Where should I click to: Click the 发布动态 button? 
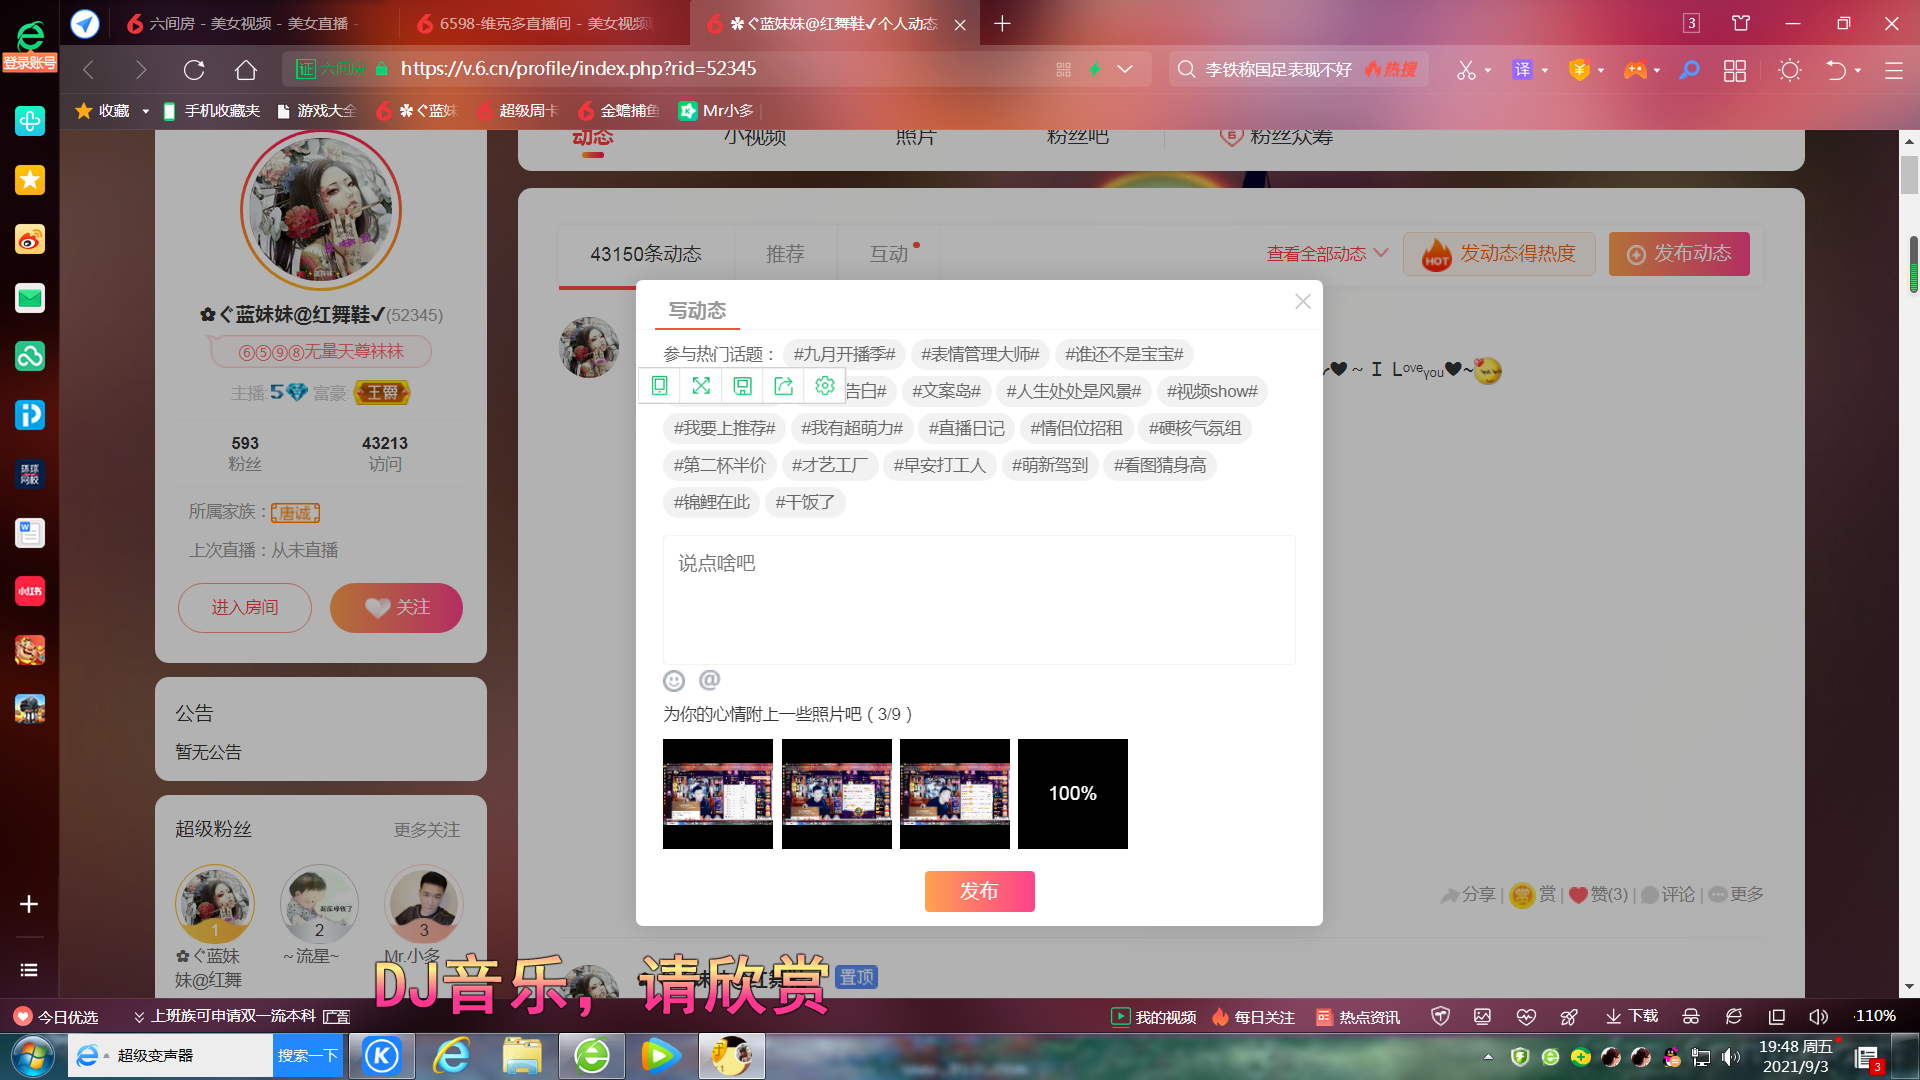[x=1679, y=254]
